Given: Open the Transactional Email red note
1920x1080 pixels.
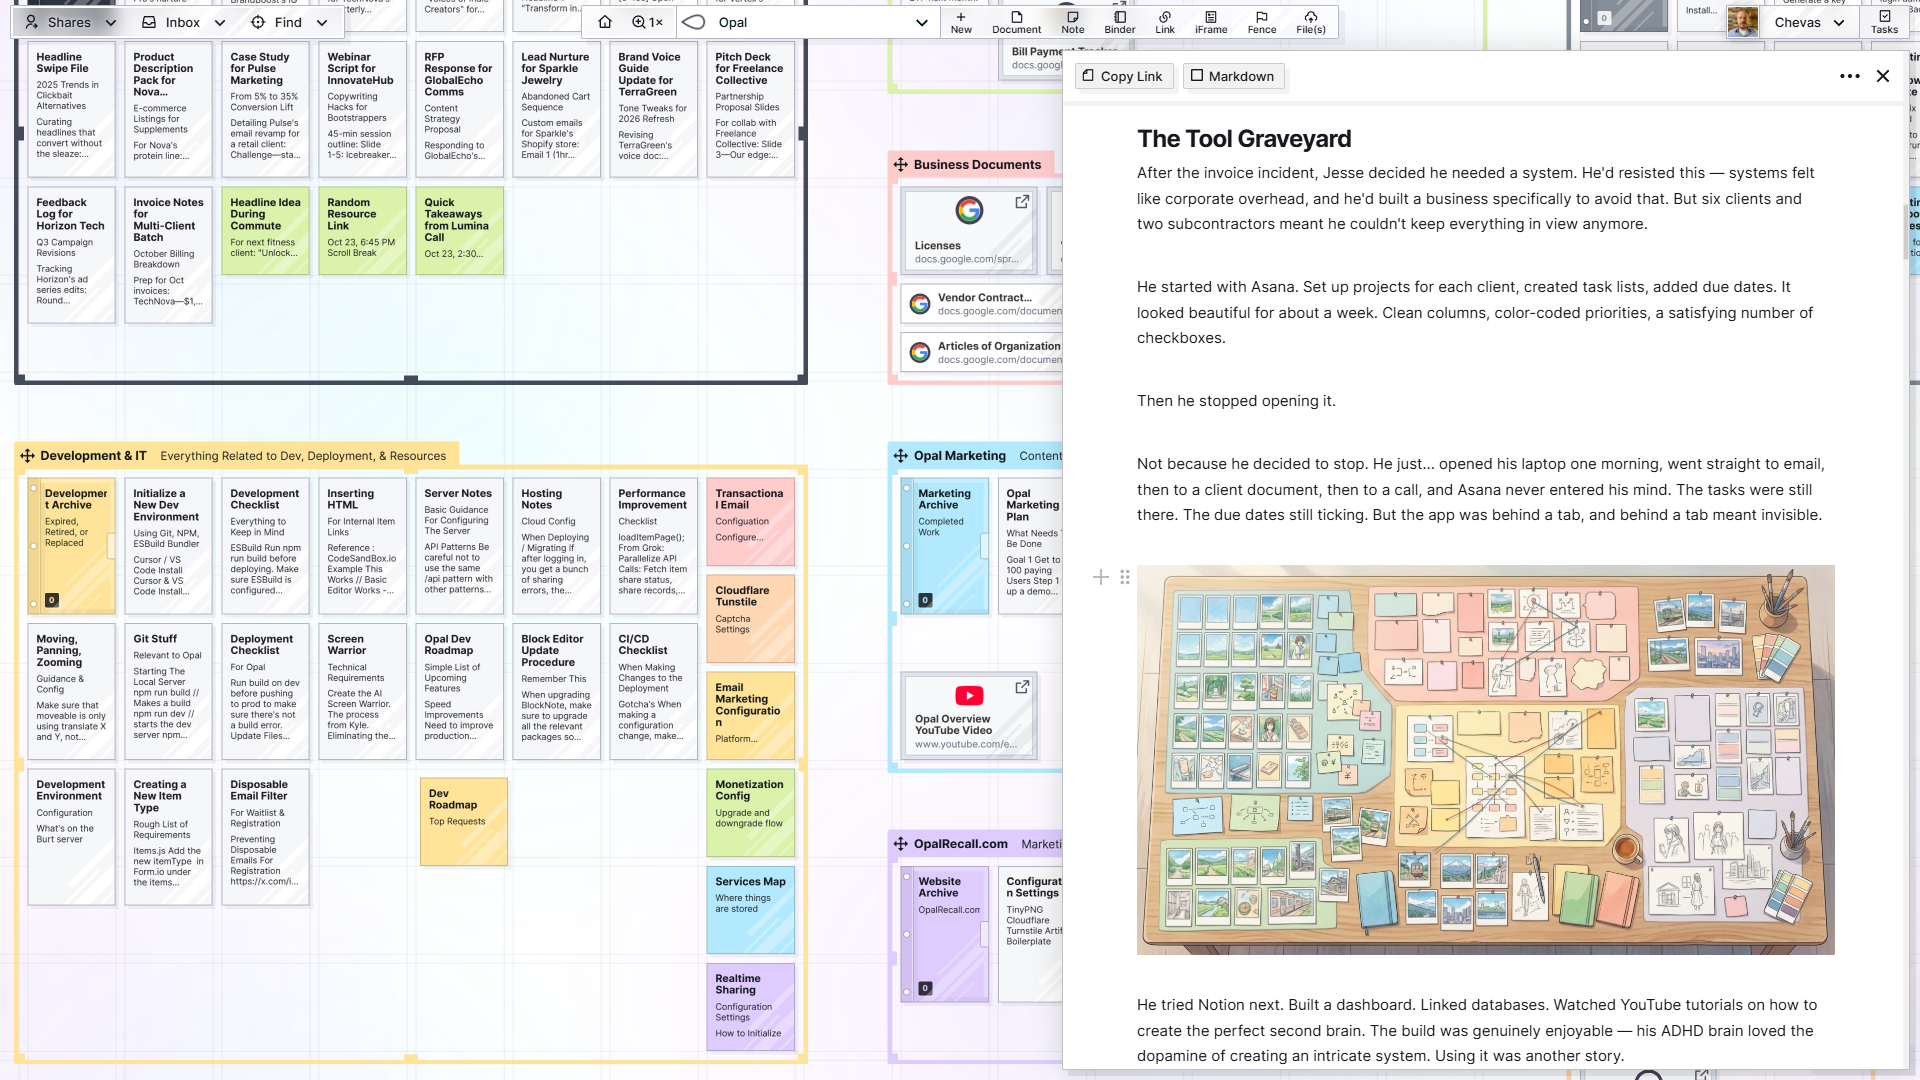Looking at the screenshot, I should coord(751,521).
